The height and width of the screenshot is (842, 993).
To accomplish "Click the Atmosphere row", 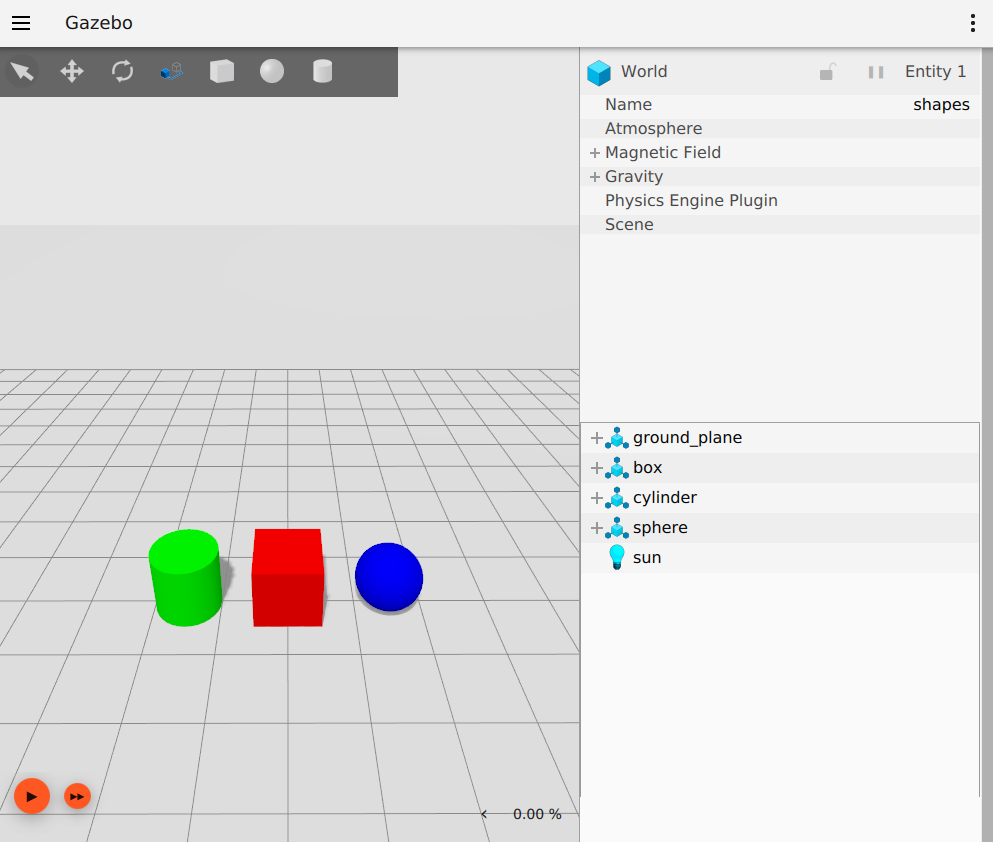I will 780,129.
